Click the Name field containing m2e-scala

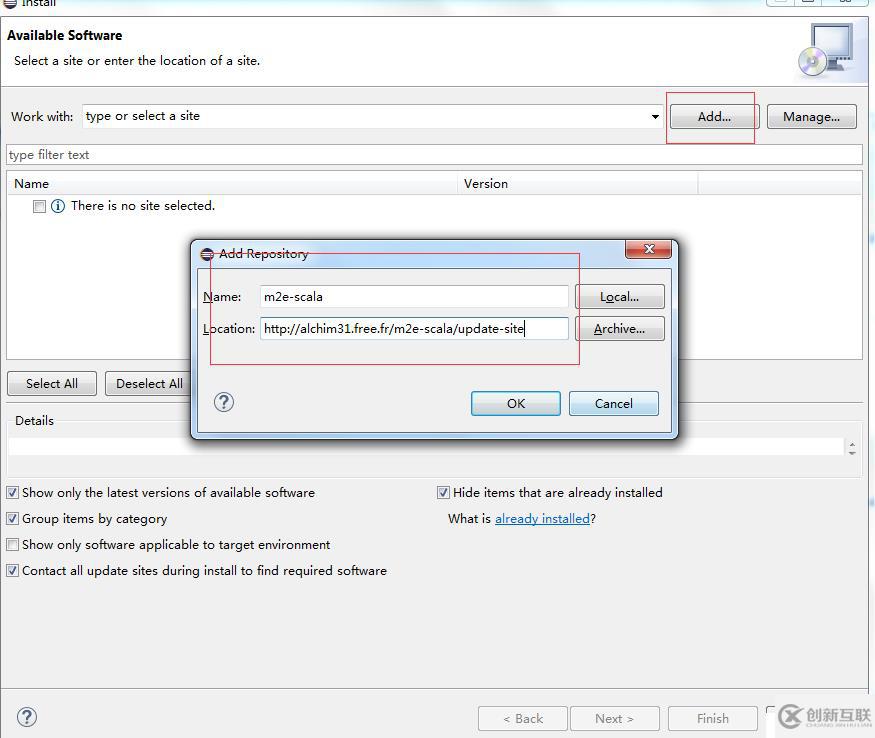coord(414,296)
